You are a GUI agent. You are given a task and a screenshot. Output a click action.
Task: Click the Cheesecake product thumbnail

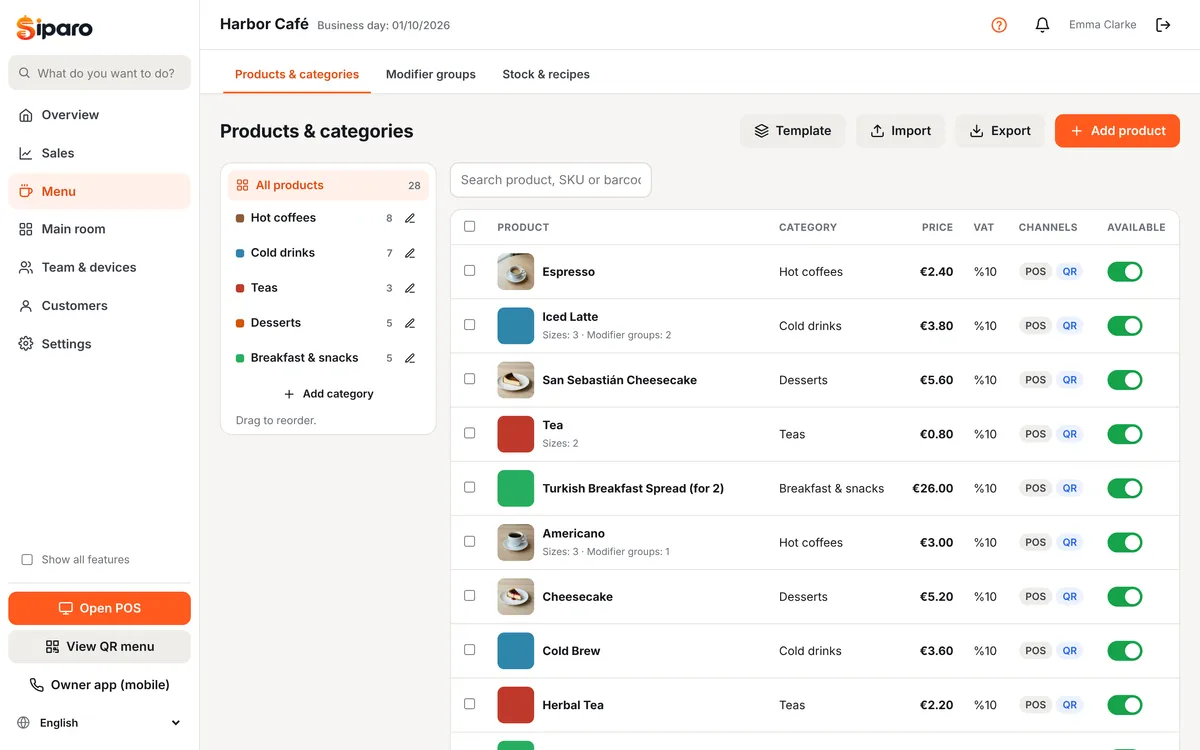tap(516, 597)
